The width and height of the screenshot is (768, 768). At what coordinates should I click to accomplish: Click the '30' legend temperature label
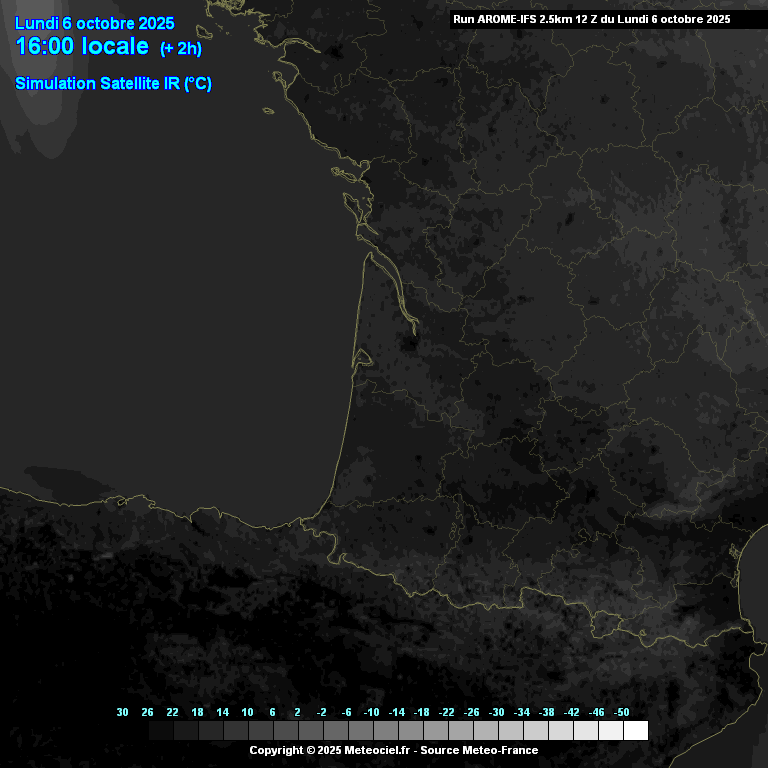pyautogui.click(x=122, y=712)
